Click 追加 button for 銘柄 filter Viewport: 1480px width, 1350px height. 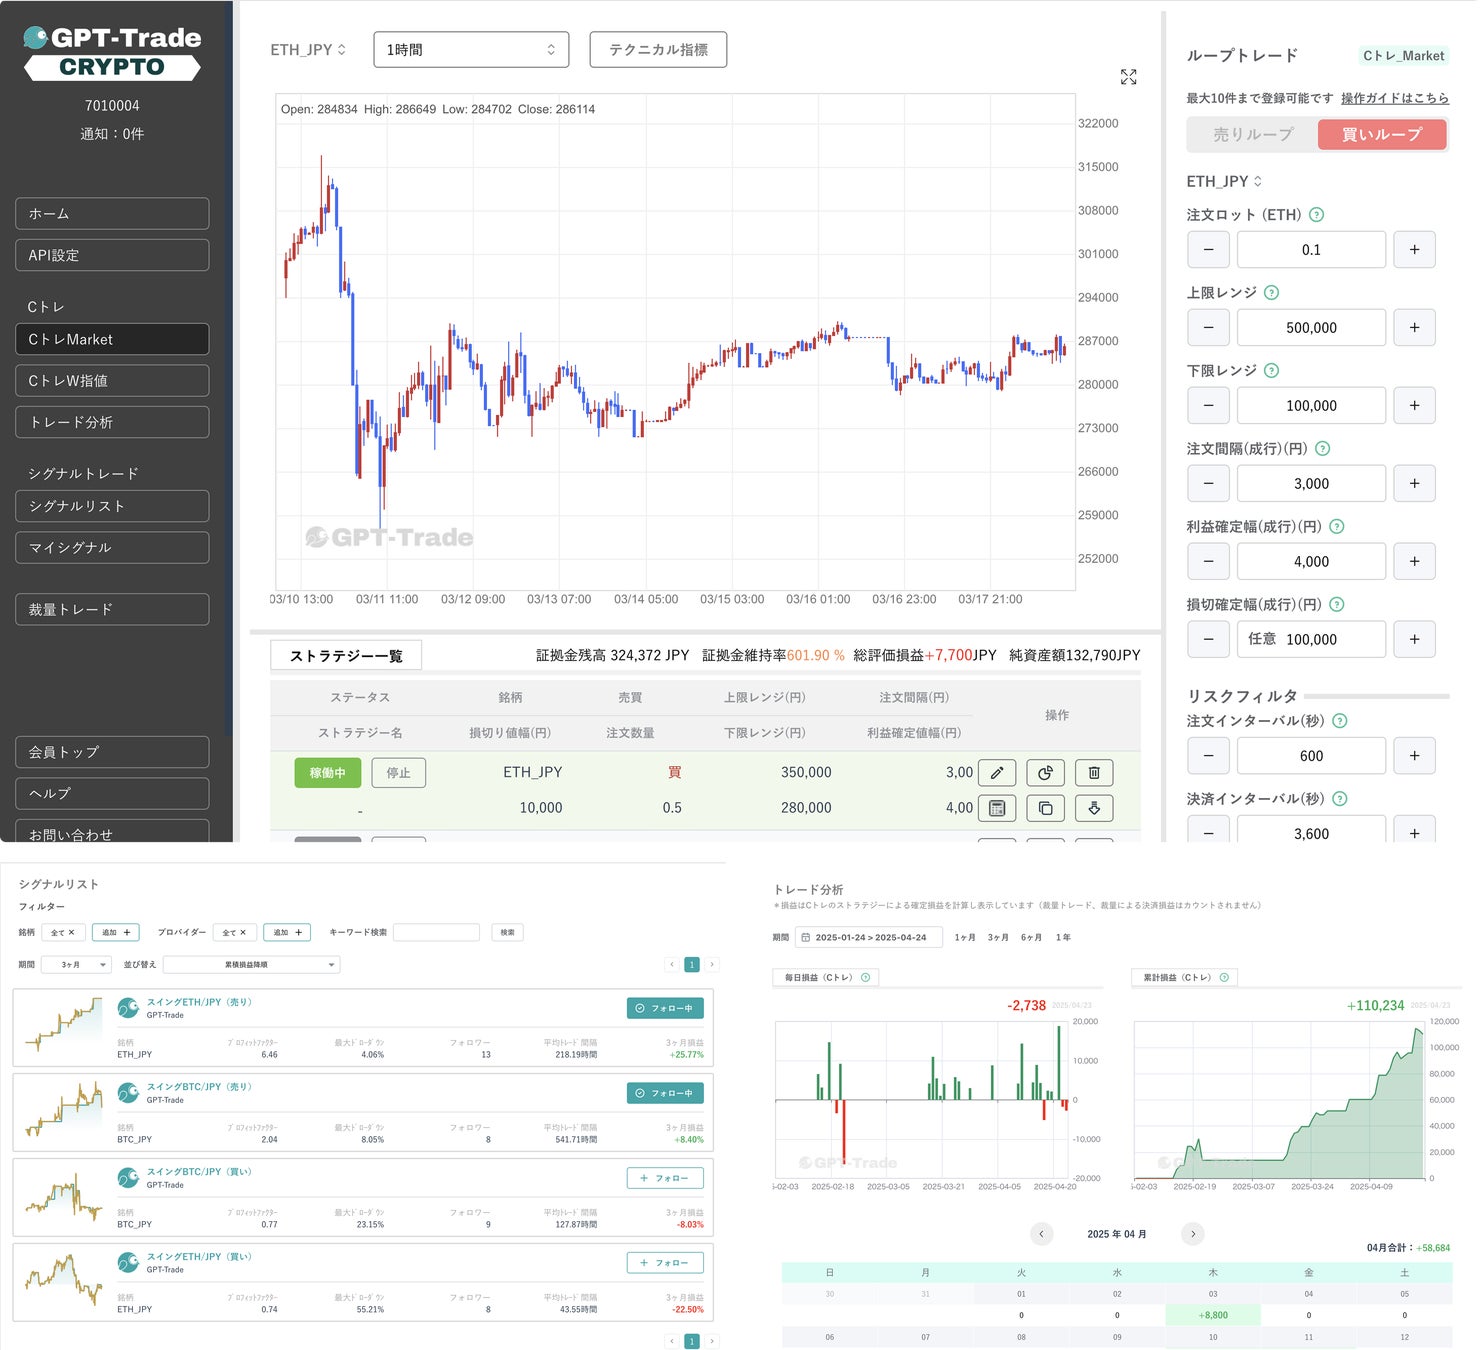(x=116, y=932)
